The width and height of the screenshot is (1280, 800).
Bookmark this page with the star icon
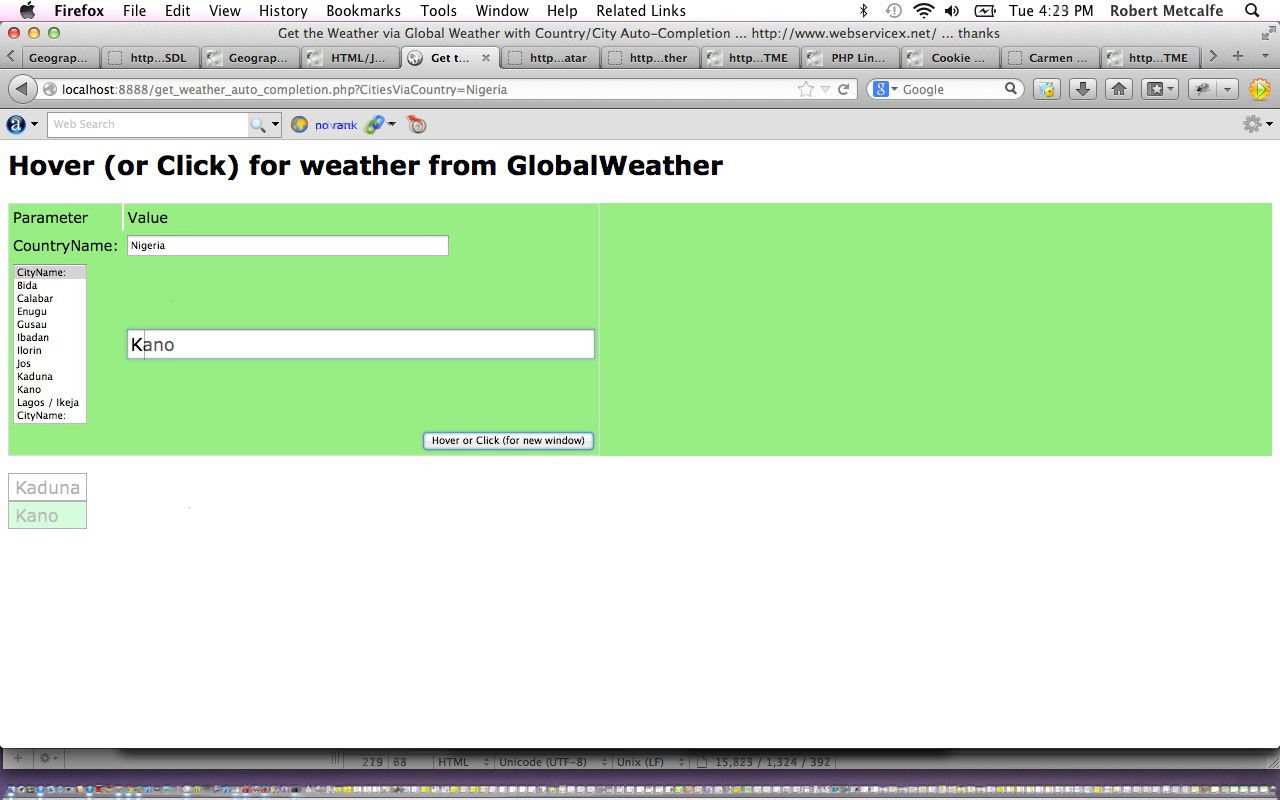[806, 89]
